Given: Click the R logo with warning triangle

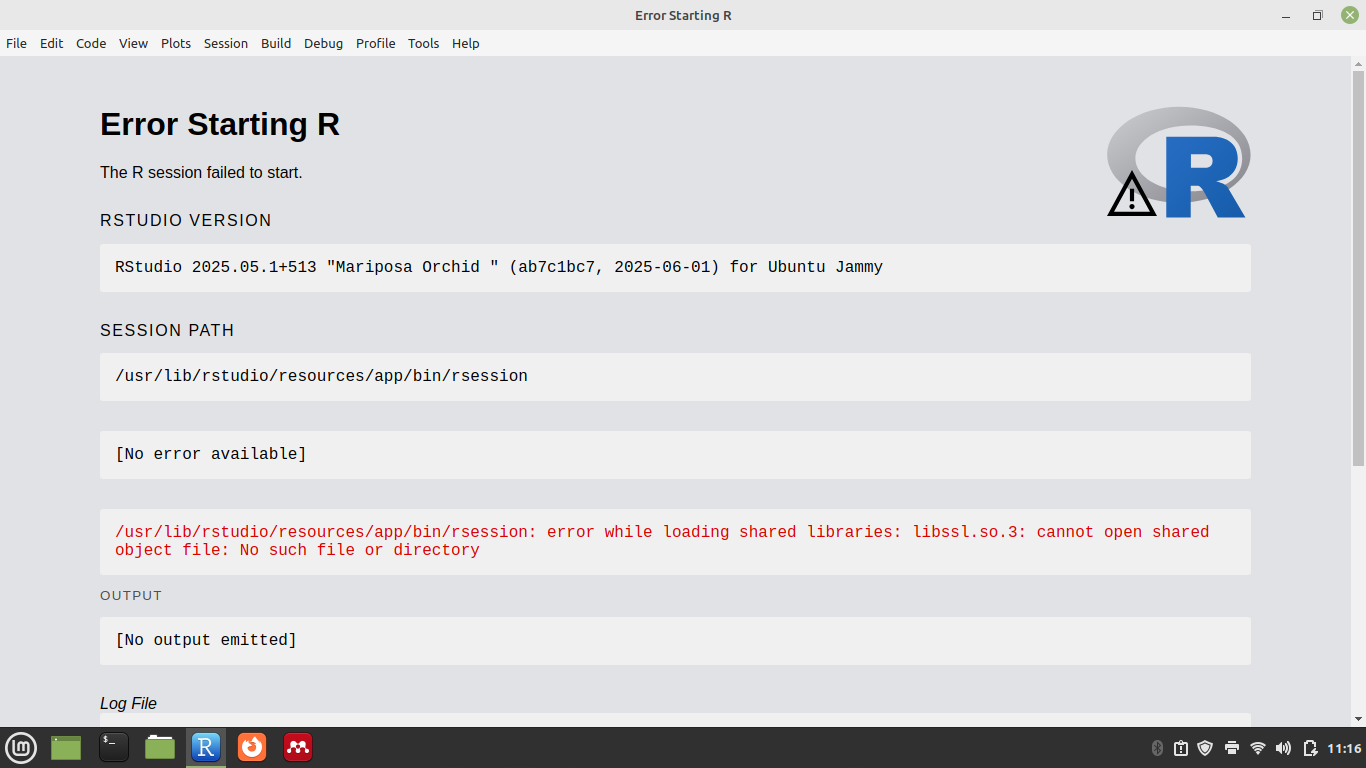Looking at the screenshot, I should [x=1178, y=162].
